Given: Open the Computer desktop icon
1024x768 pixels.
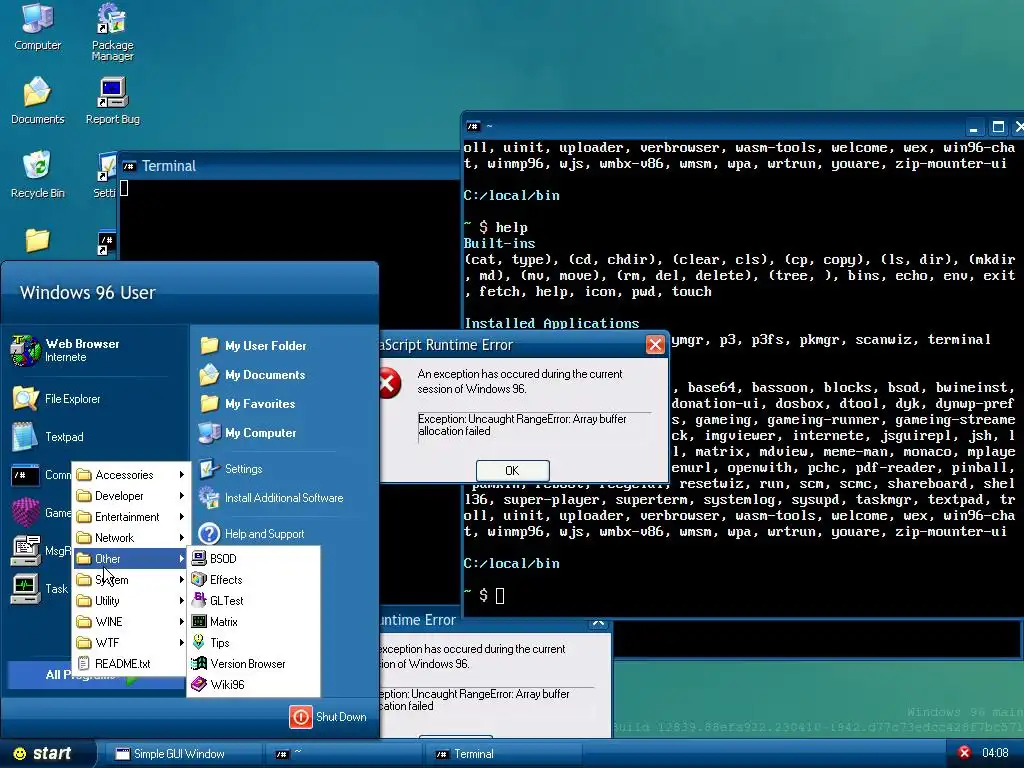Looking at the screenshot, I should click(x=37, y=26).
